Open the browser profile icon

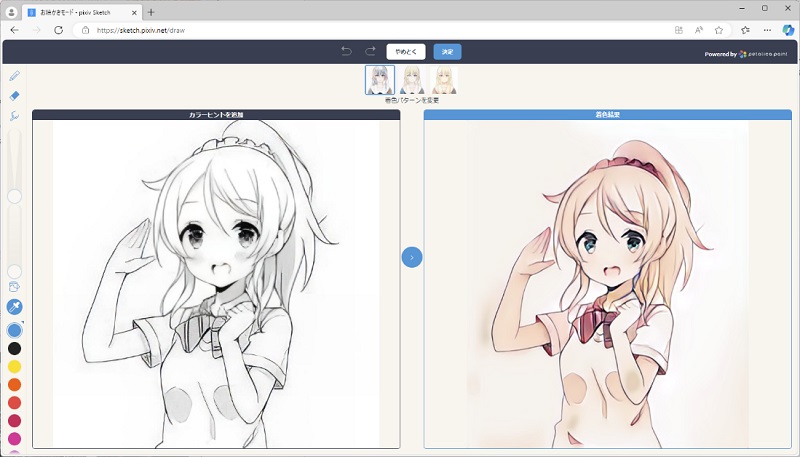coord(11,12)
